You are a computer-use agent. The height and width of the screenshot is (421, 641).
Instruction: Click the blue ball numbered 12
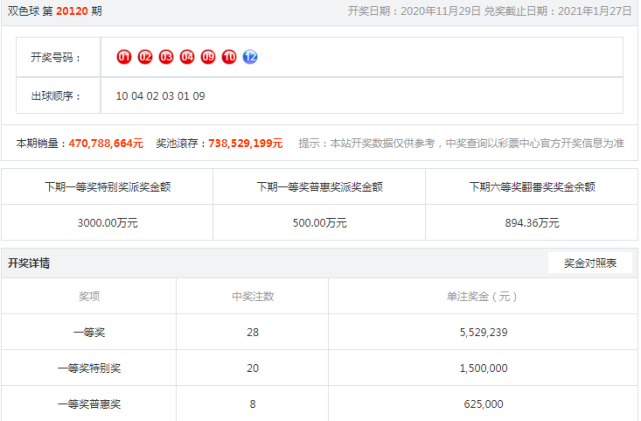[x=250, y=57]
